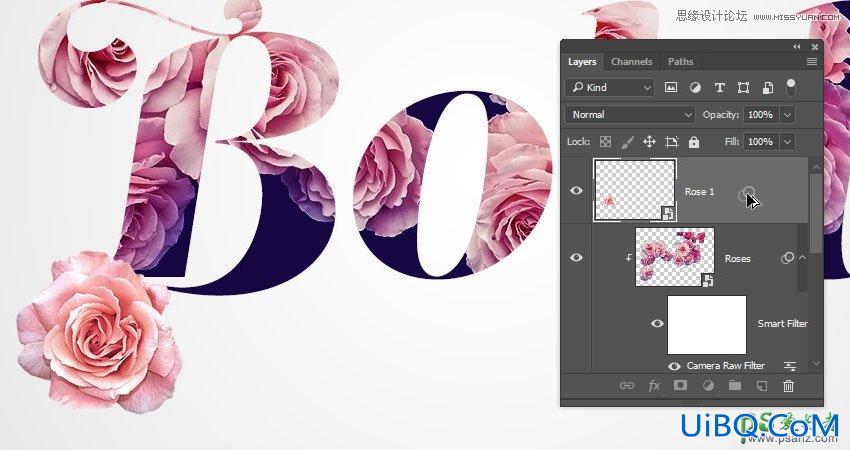This screenshot has width=850, height=450.
Task: Filter layers by shape layers
Action: tap(743, 87)
